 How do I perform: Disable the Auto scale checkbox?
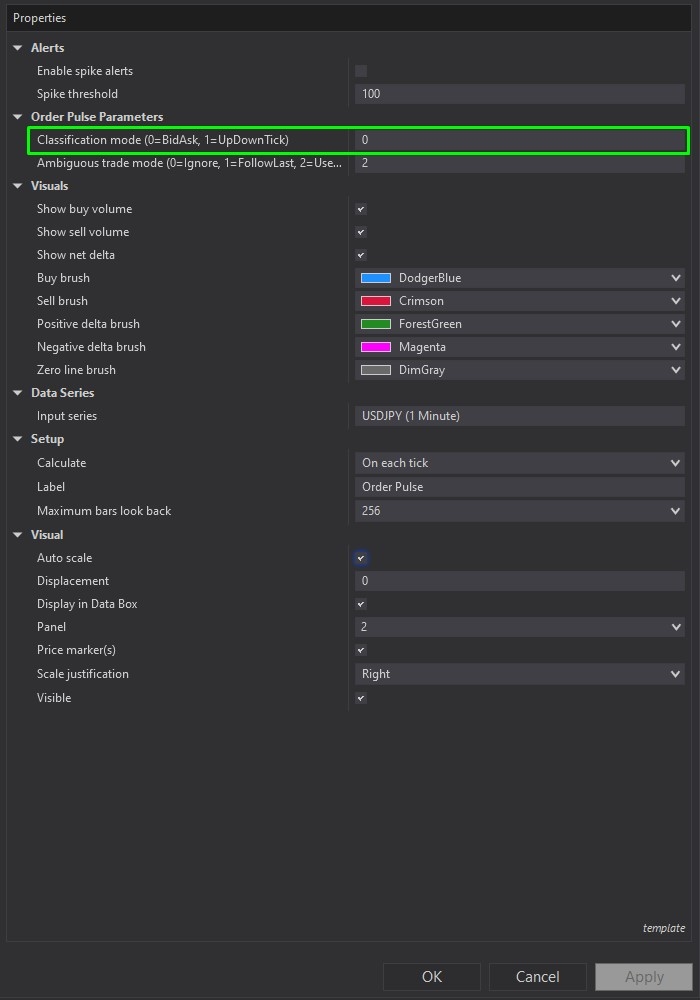coord(361,558)
